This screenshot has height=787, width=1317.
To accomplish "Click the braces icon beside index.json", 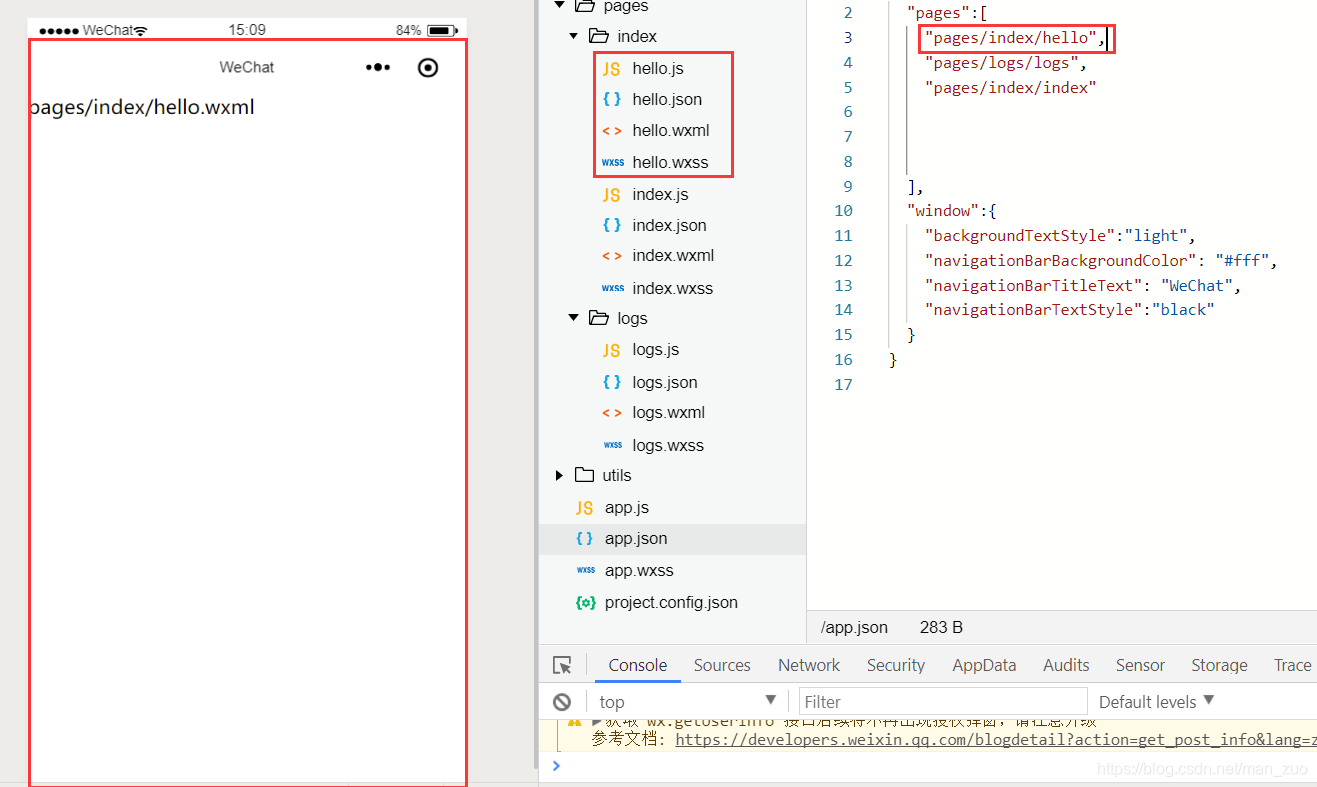I will [611, 225].
